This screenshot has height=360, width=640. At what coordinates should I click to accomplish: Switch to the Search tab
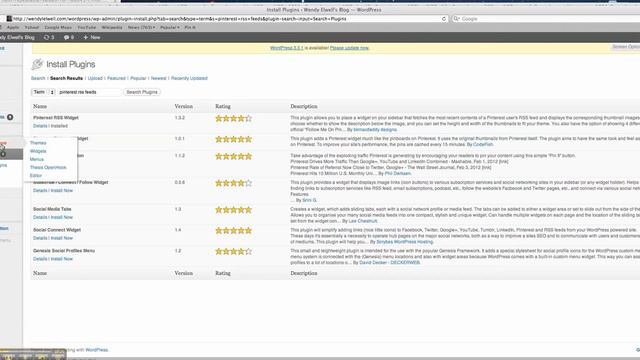(x=38, y=78)
